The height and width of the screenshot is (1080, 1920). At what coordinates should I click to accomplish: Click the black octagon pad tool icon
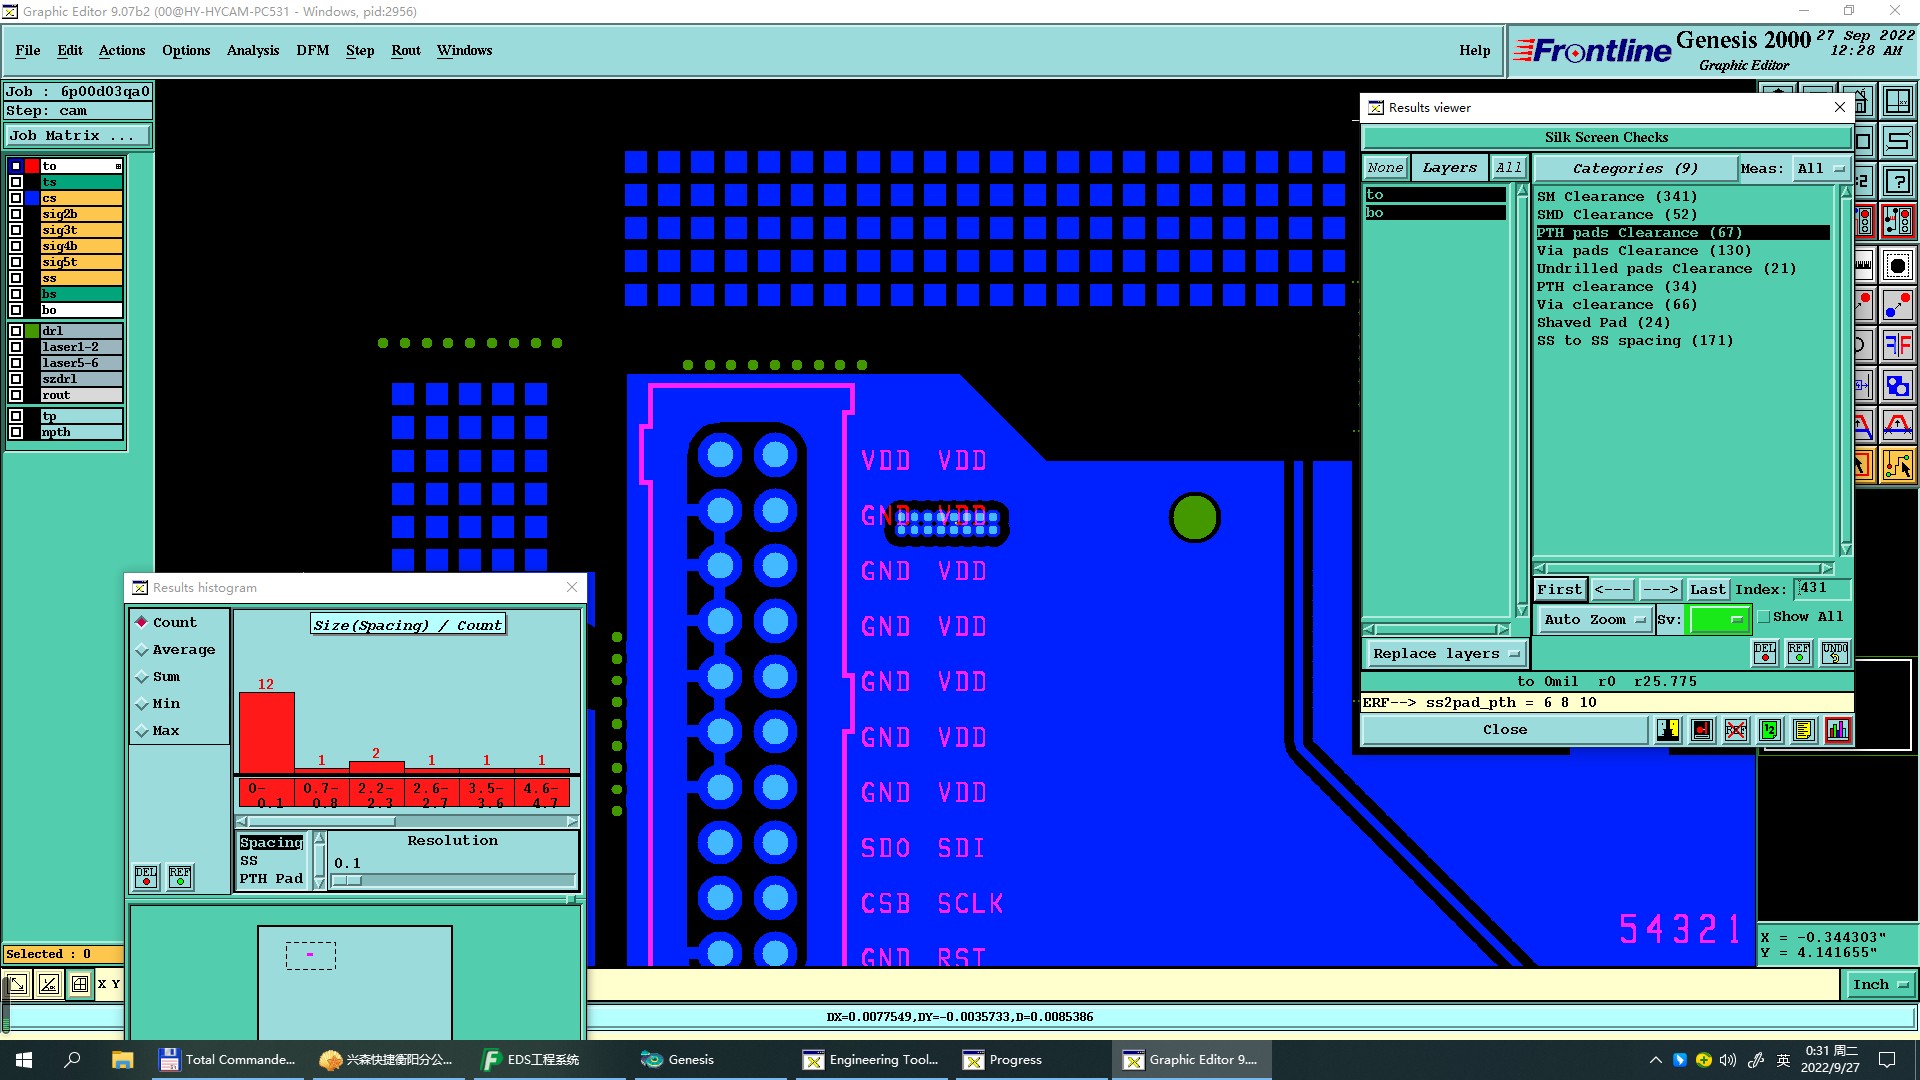[x=1897, y=266]
